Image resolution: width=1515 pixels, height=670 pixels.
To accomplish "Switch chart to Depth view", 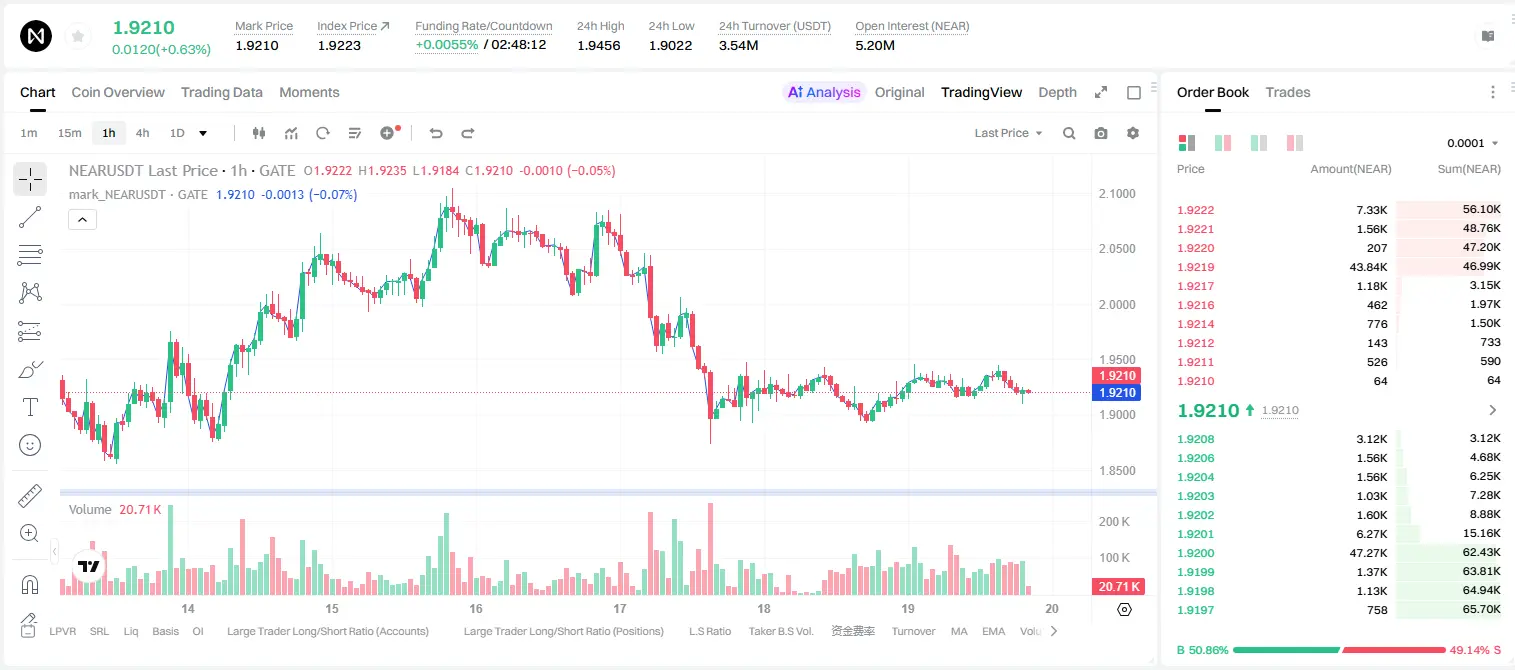I will [x=1057, y=92].
